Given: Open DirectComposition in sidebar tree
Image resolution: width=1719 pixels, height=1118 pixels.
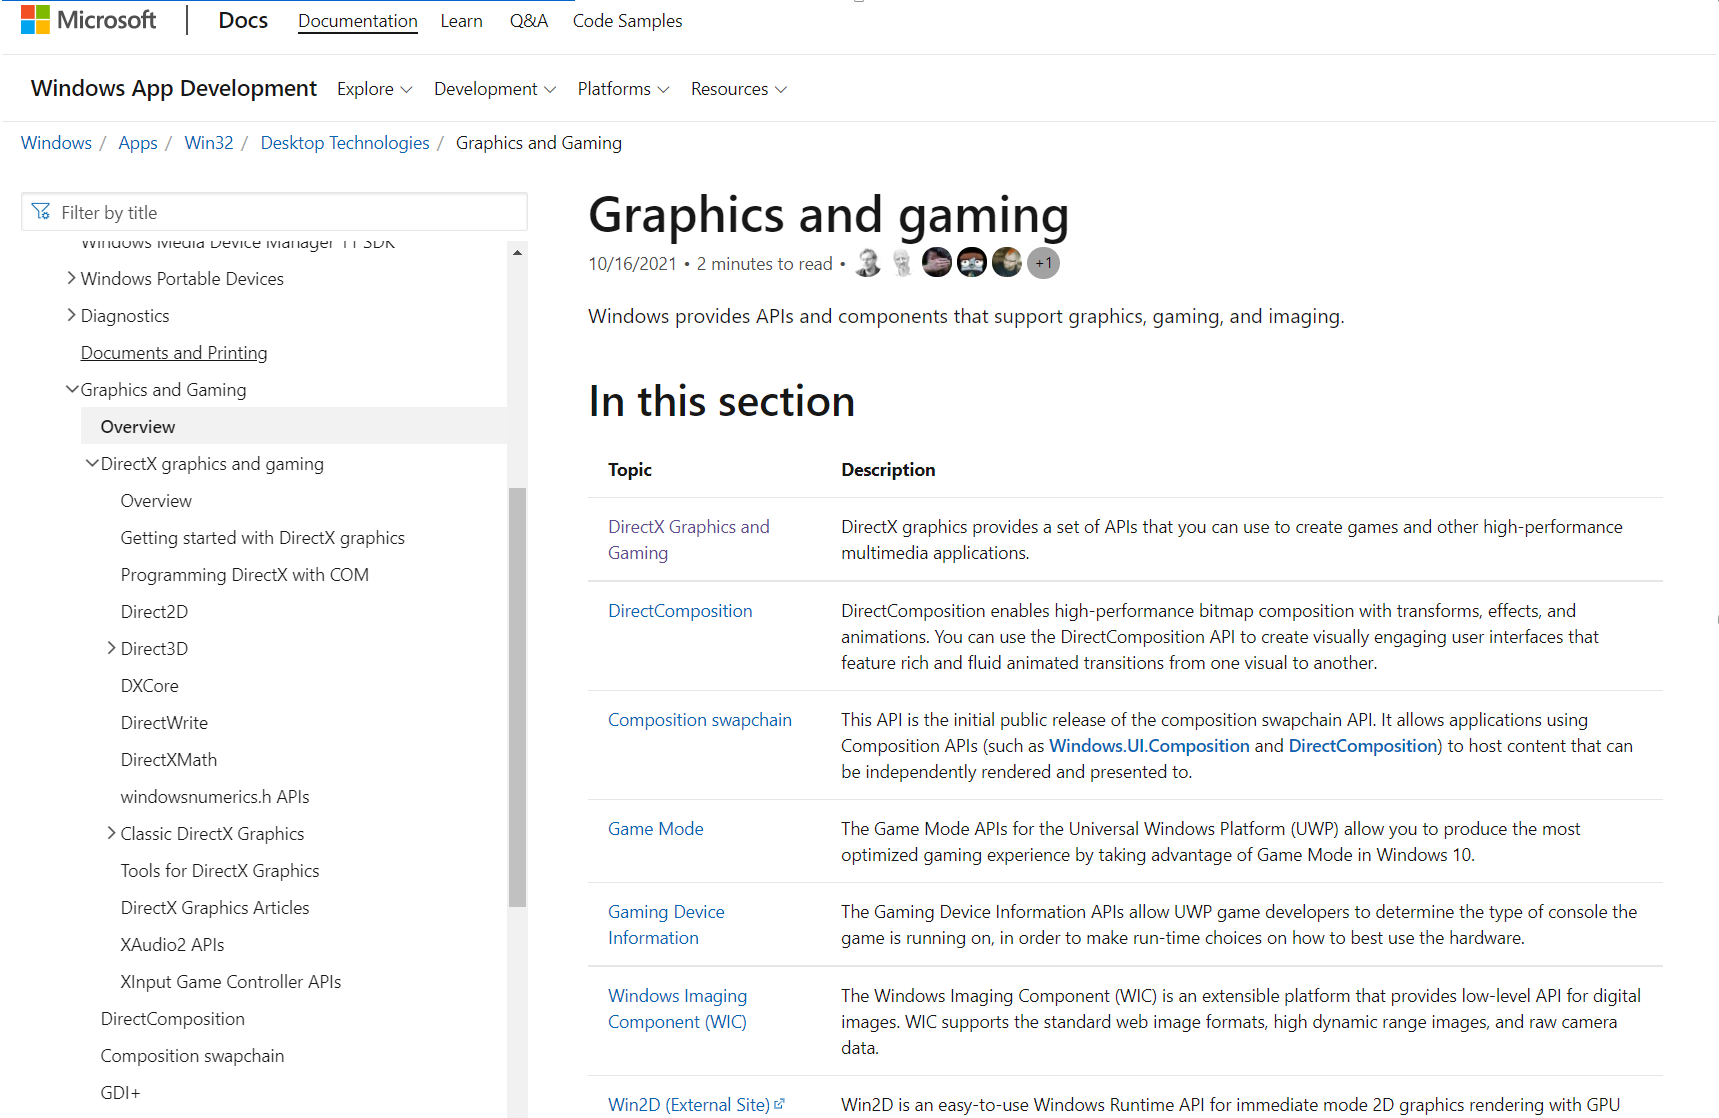Looking at the screenshot, I should (173, 1018).
